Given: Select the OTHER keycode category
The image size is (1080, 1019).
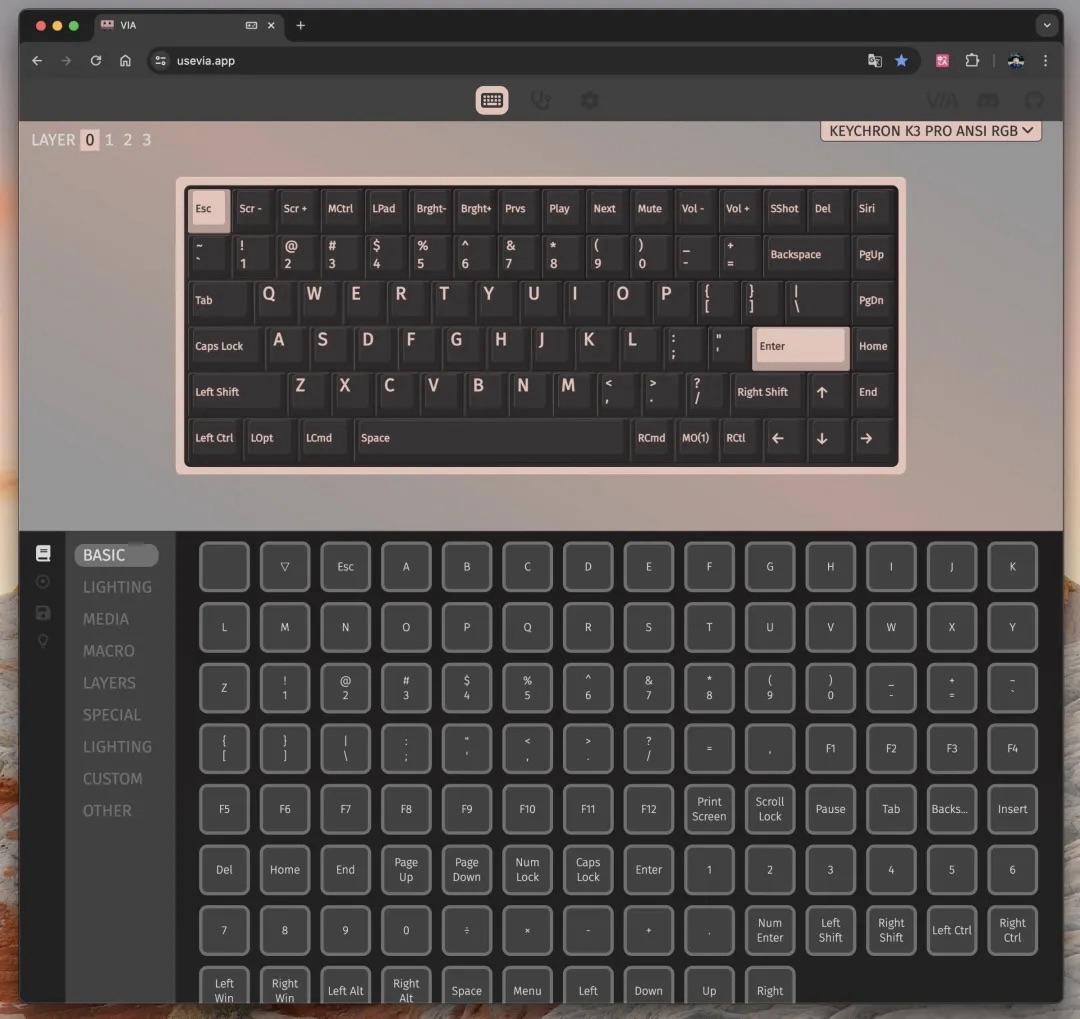Looking at the screenshot, I should click(107, 811).
